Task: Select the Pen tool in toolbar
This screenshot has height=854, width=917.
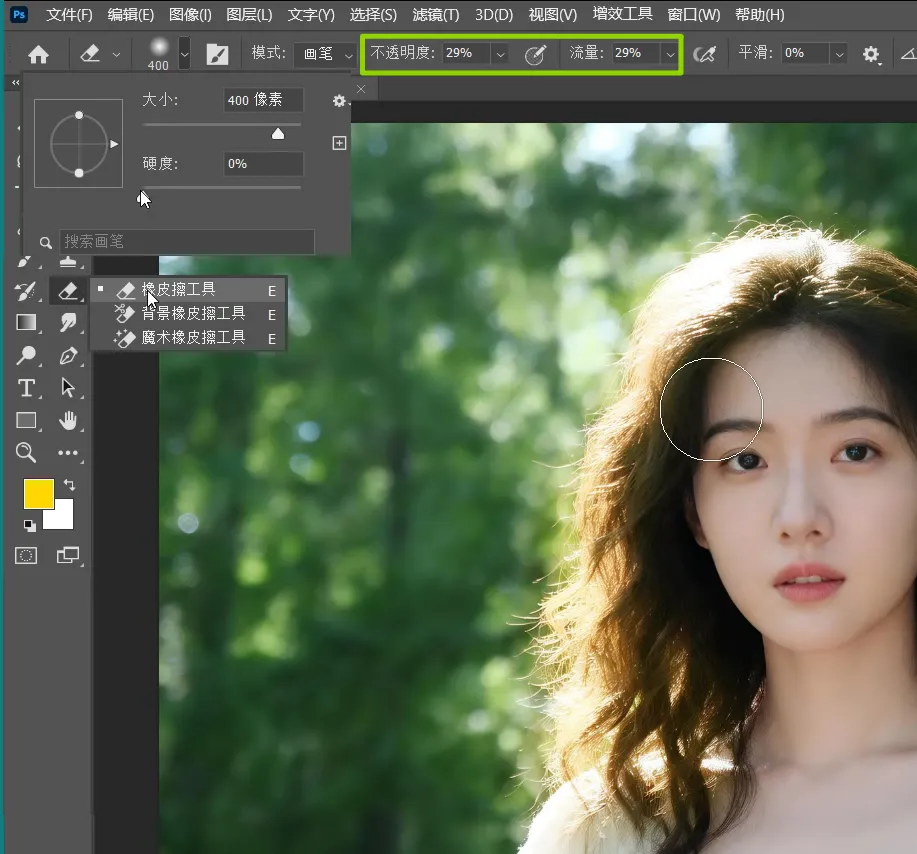Action: click(x=68, y=355)
